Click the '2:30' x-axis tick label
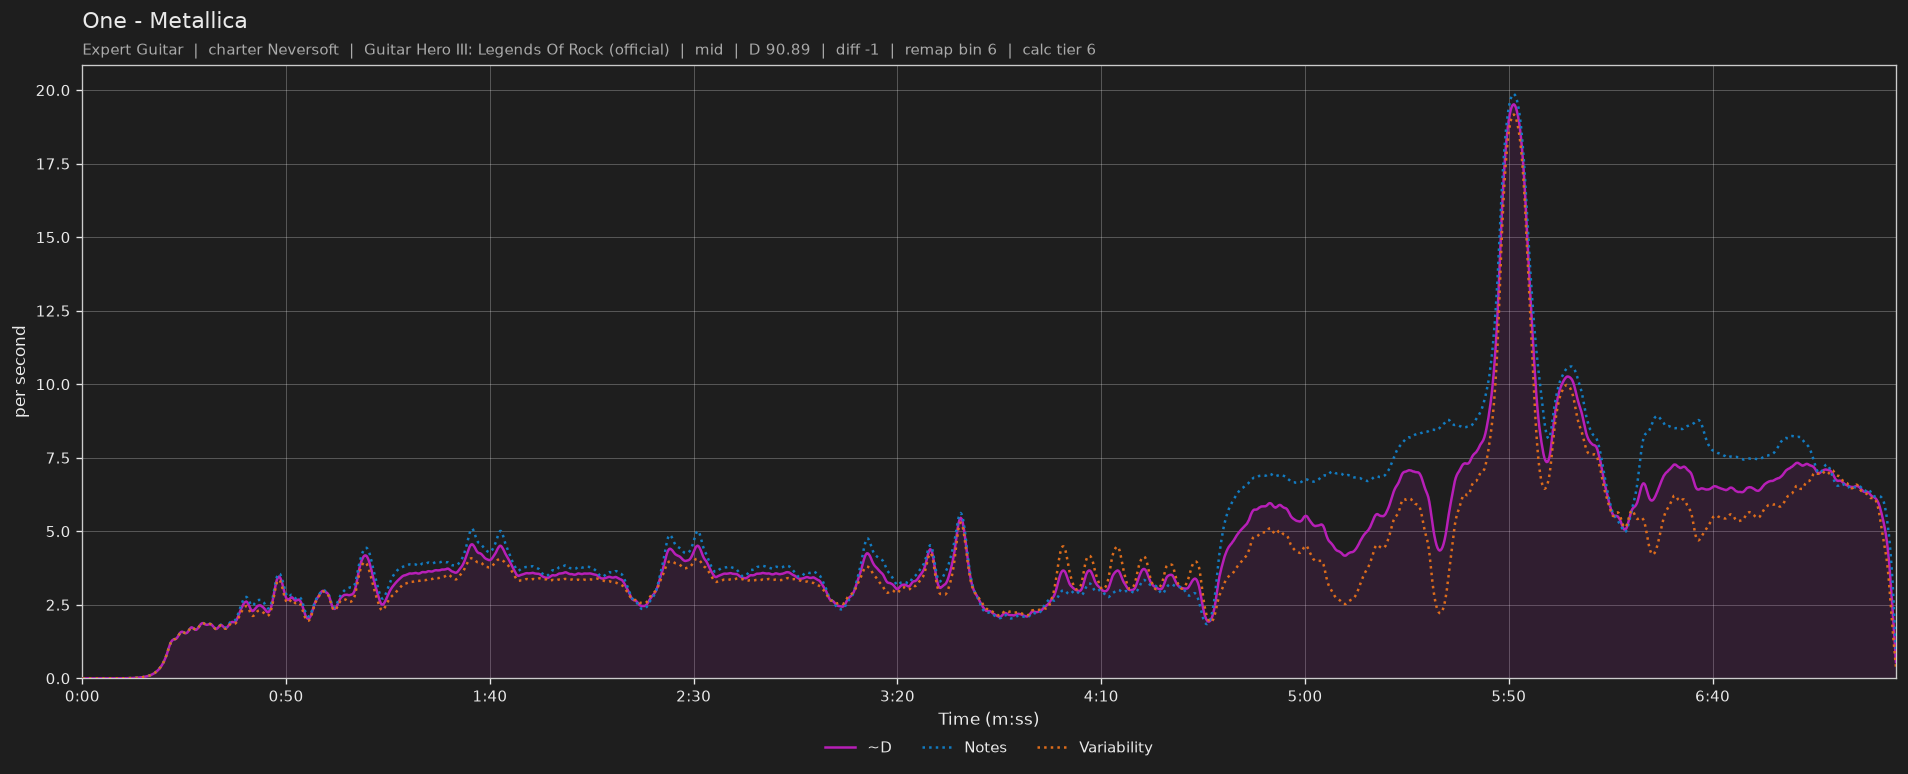 [693, 696]
